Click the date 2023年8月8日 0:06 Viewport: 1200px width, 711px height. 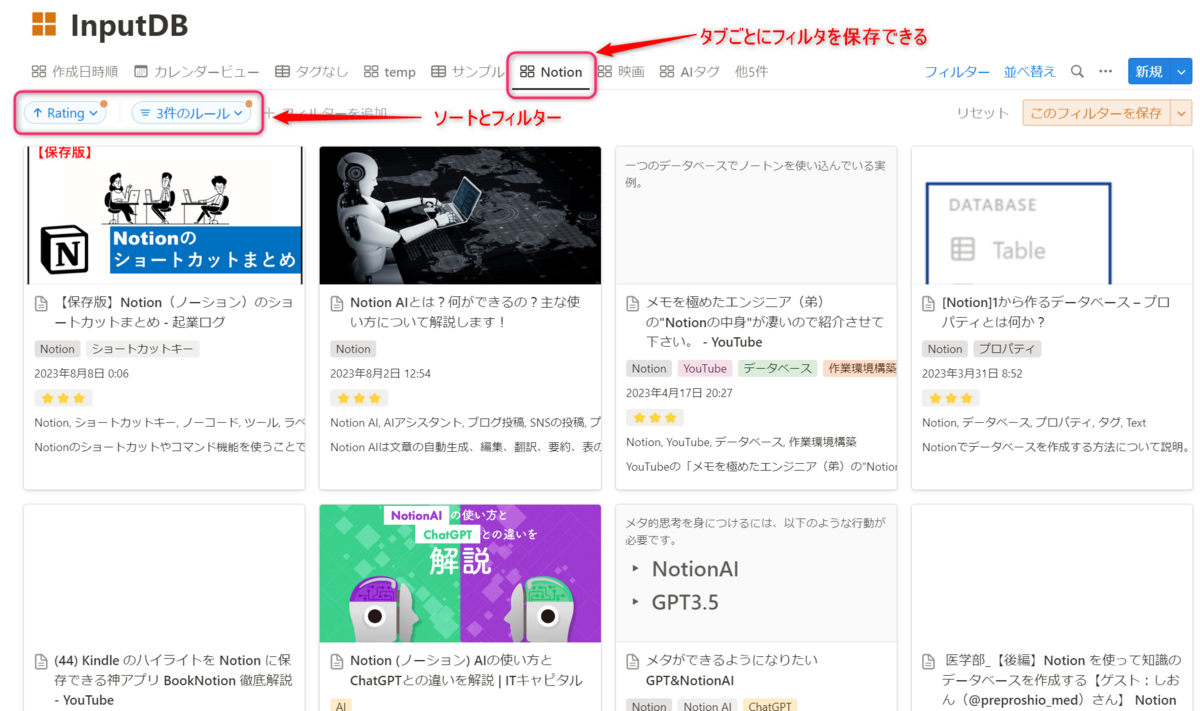coord(82,374)
